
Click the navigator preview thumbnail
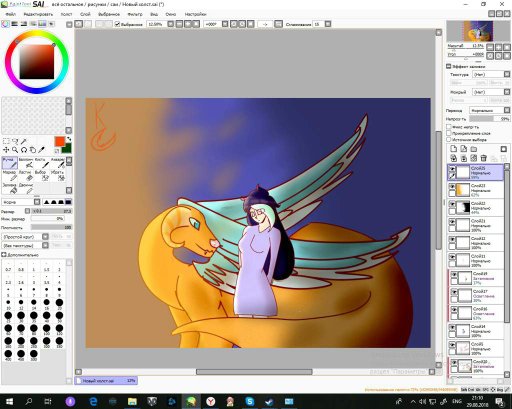coord(478,31)
